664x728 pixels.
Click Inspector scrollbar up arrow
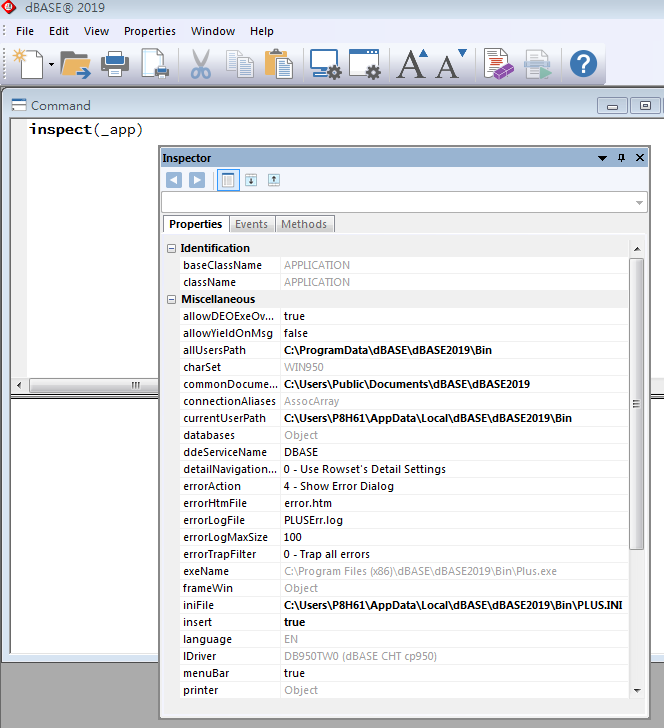637,249
